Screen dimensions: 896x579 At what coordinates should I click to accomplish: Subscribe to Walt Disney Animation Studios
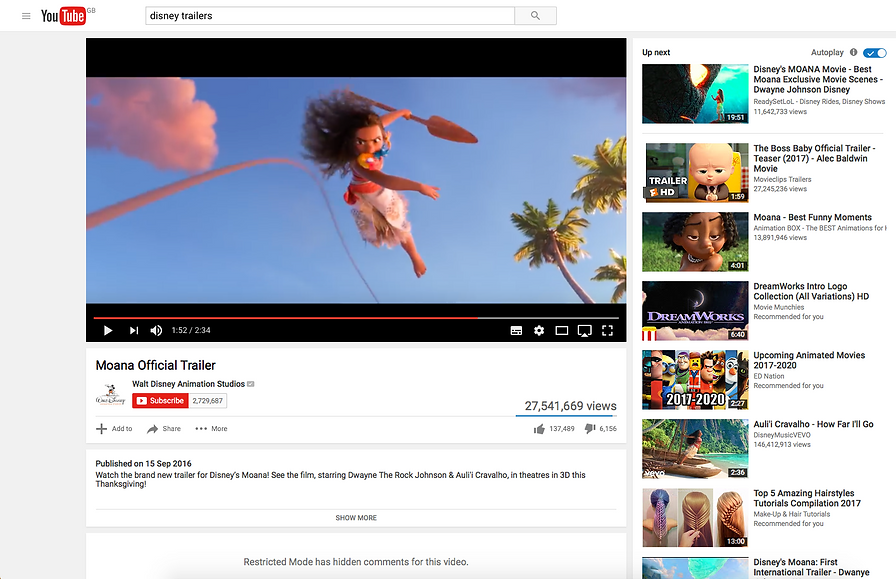pos(160,401)
